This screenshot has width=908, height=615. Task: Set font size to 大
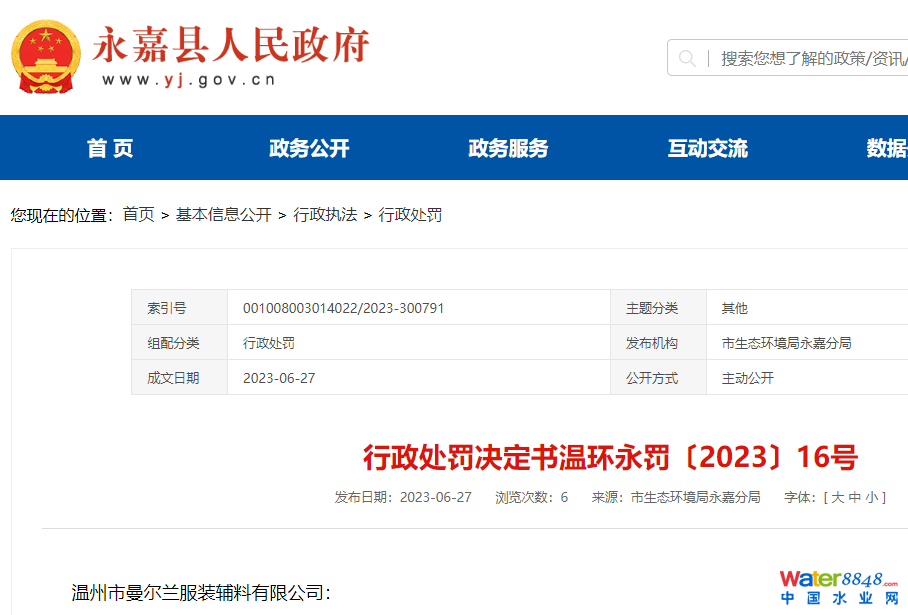[838, 497]
